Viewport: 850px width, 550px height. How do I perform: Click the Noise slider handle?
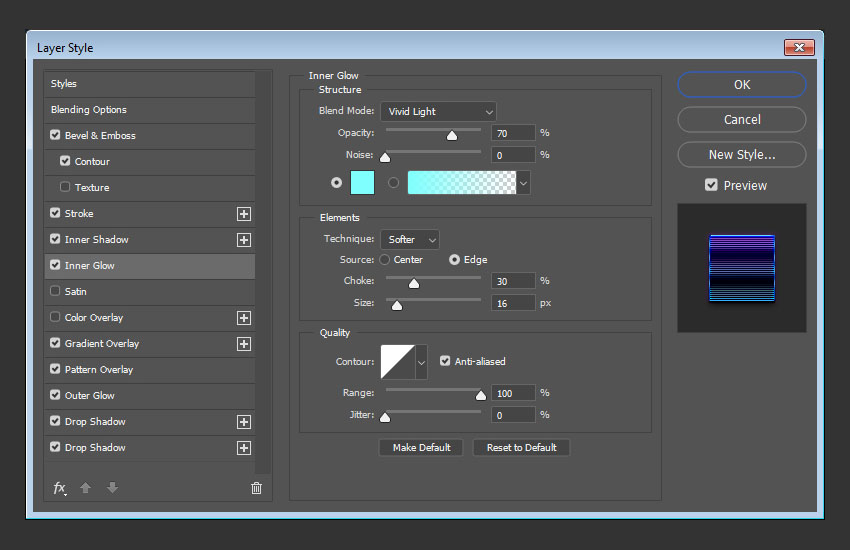[385, 158]
